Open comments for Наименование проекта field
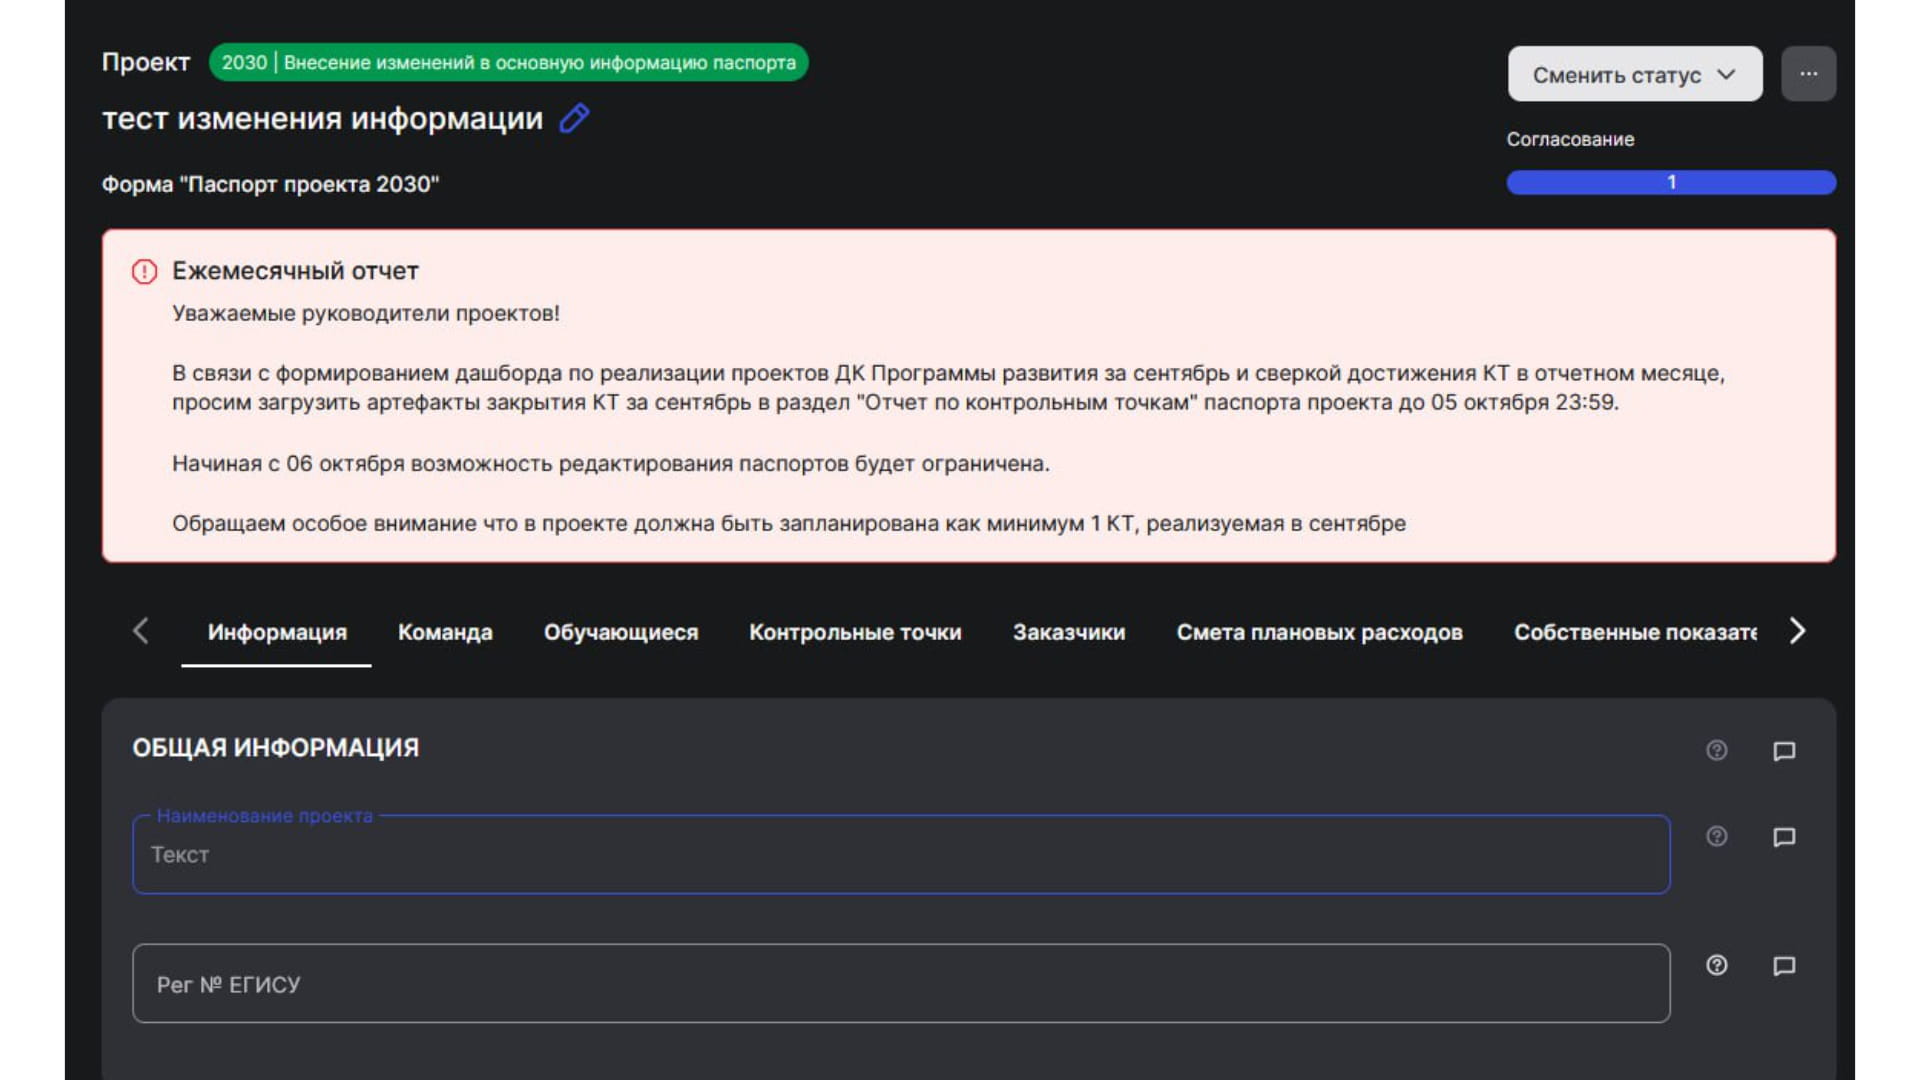The width and height of the screenshot is (1920, 1080). tap(1784, 837)
